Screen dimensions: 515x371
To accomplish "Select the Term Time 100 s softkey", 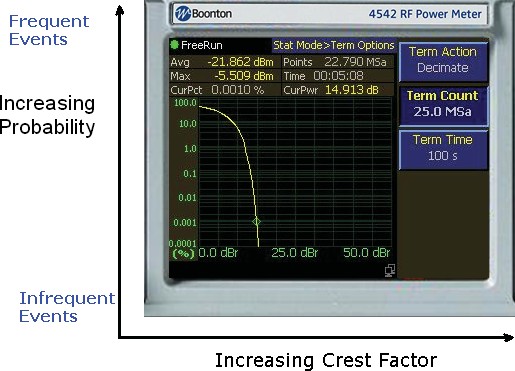I will (x=443, y=149).
